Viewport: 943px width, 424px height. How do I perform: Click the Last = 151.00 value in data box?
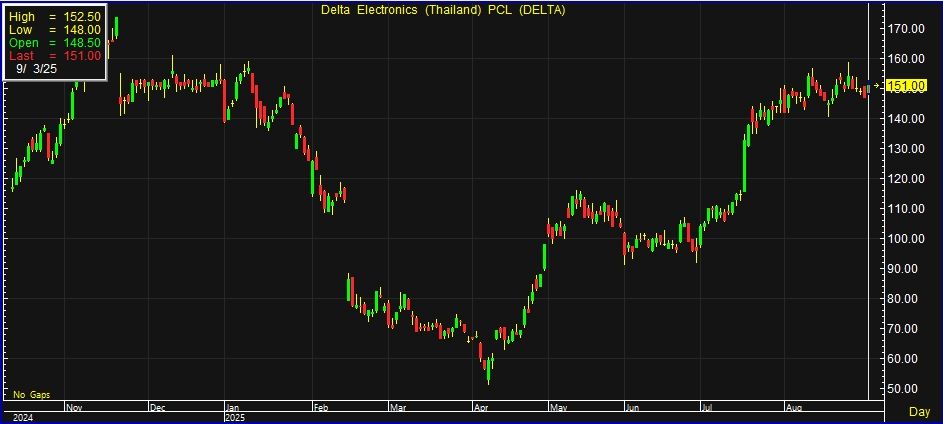82,56
